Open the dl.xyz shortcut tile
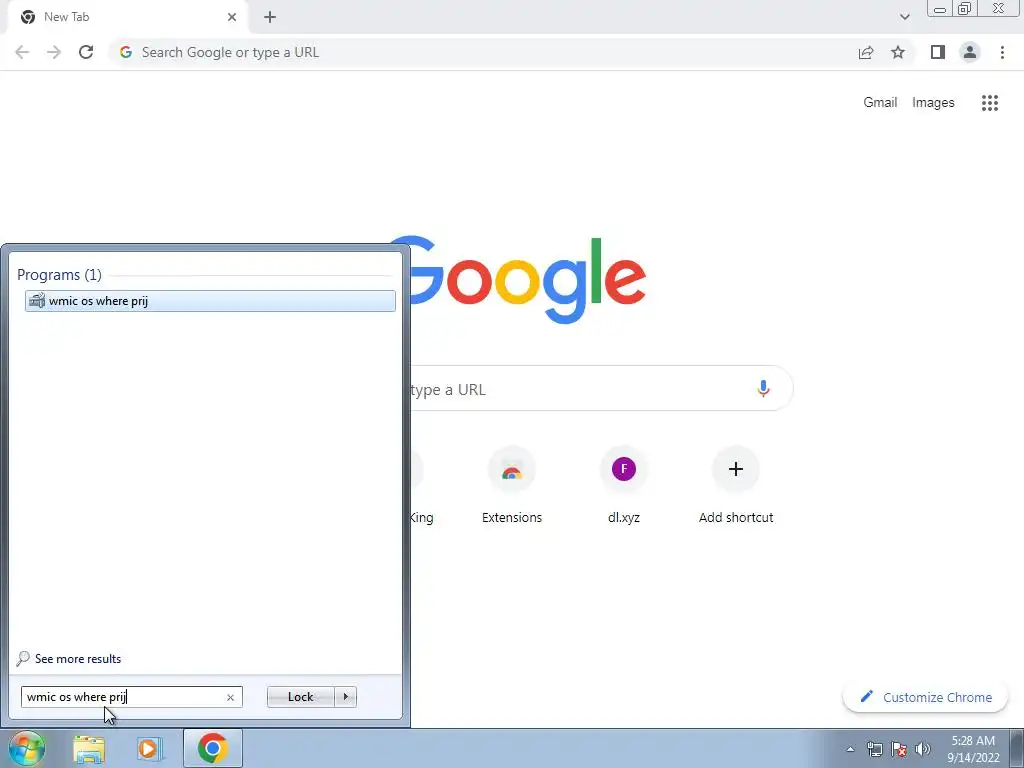This screenshot has width=1024, height=768. (x=624, y=486)
